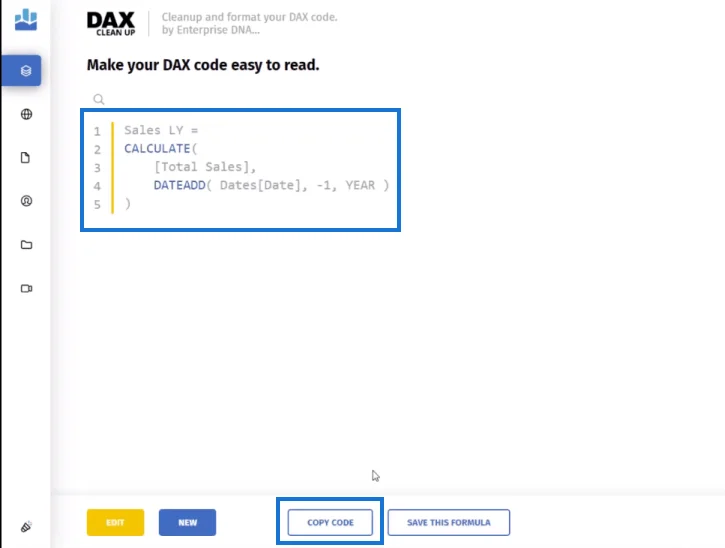Image resolution: width=725 pixels, height=548 pixels.
Task: Click the cleanup brush icon at sidebar bottom
Action: (26, 527)
